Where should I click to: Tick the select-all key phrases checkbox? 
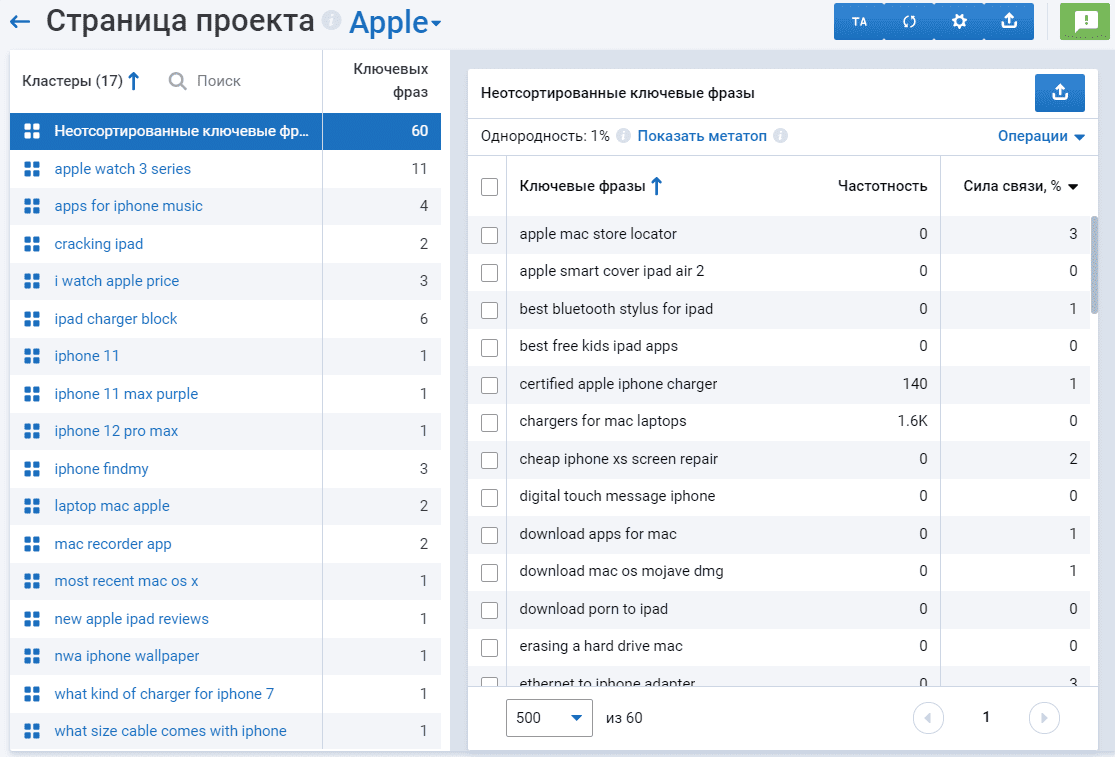coord(489,187)
